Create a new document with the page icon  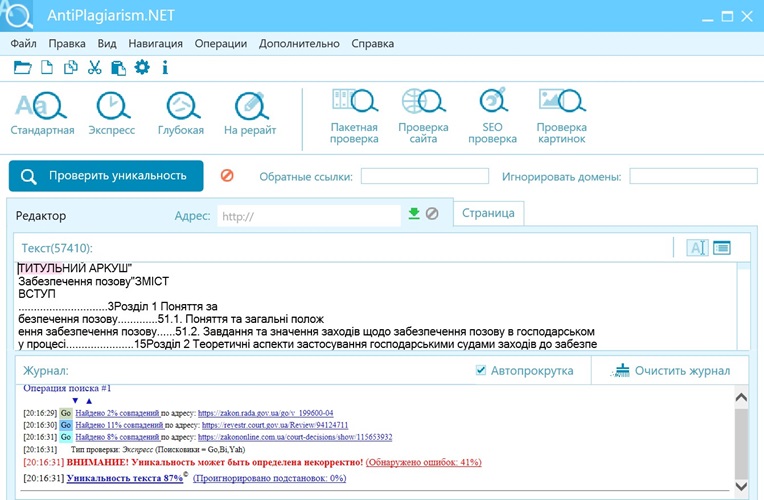(47, 67)
